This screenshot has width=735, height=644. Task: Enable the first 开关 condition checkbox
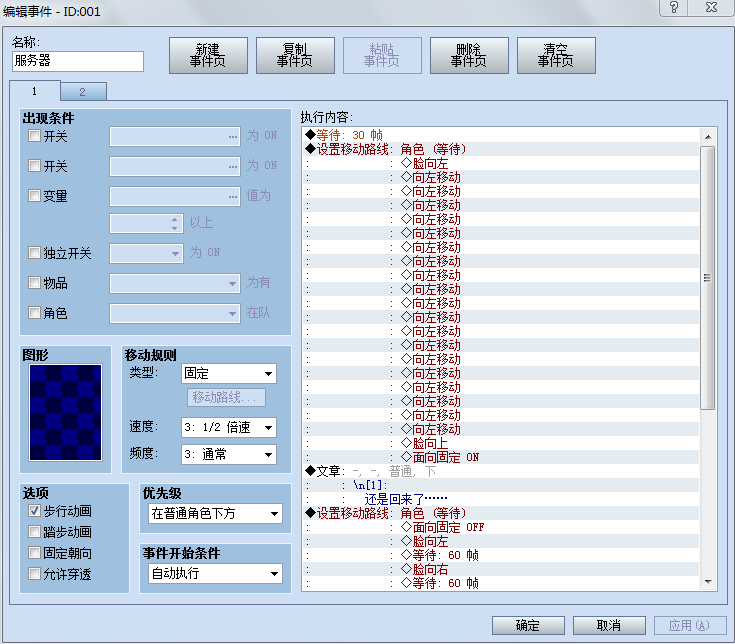point(34,136)
